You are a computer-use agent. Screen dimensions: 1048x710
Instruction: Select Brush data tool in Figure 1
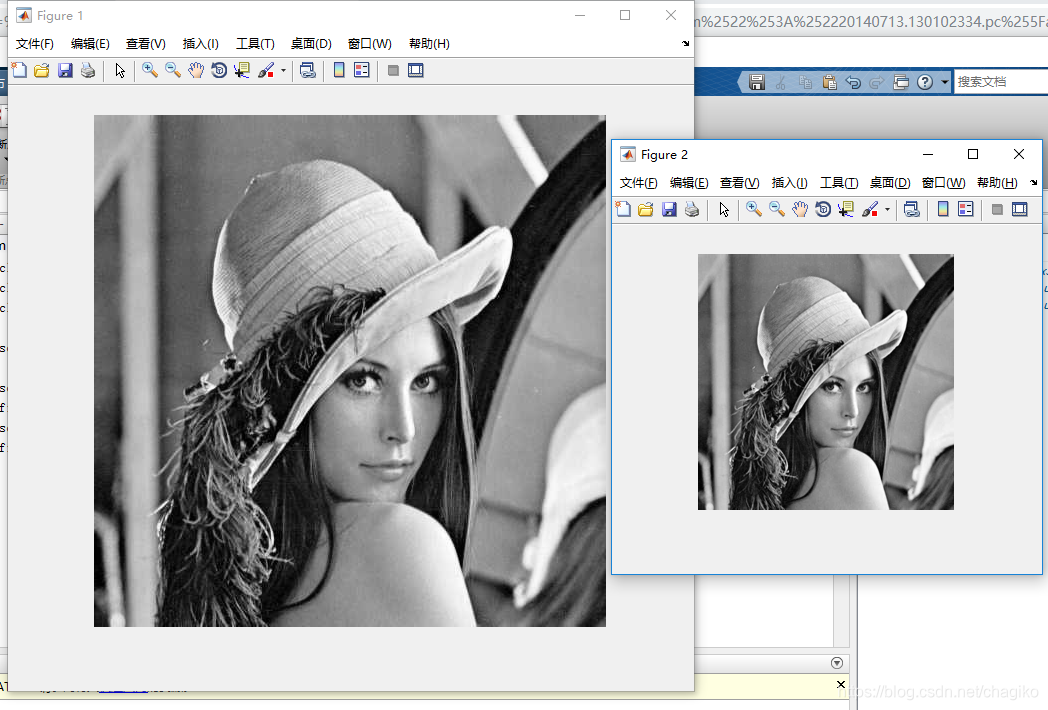click(266, 70)
